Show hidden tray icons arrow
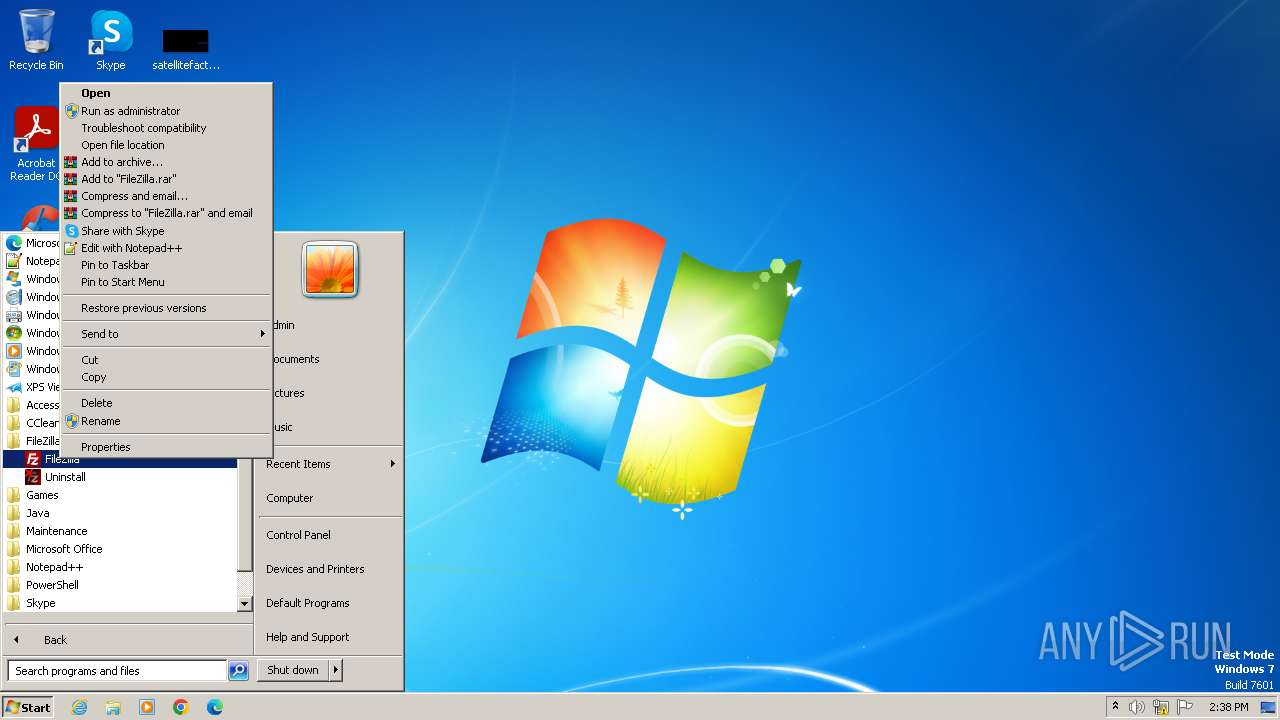Screen dimensions: 1280x720 pyautogui.click(x=1115, y=707)
